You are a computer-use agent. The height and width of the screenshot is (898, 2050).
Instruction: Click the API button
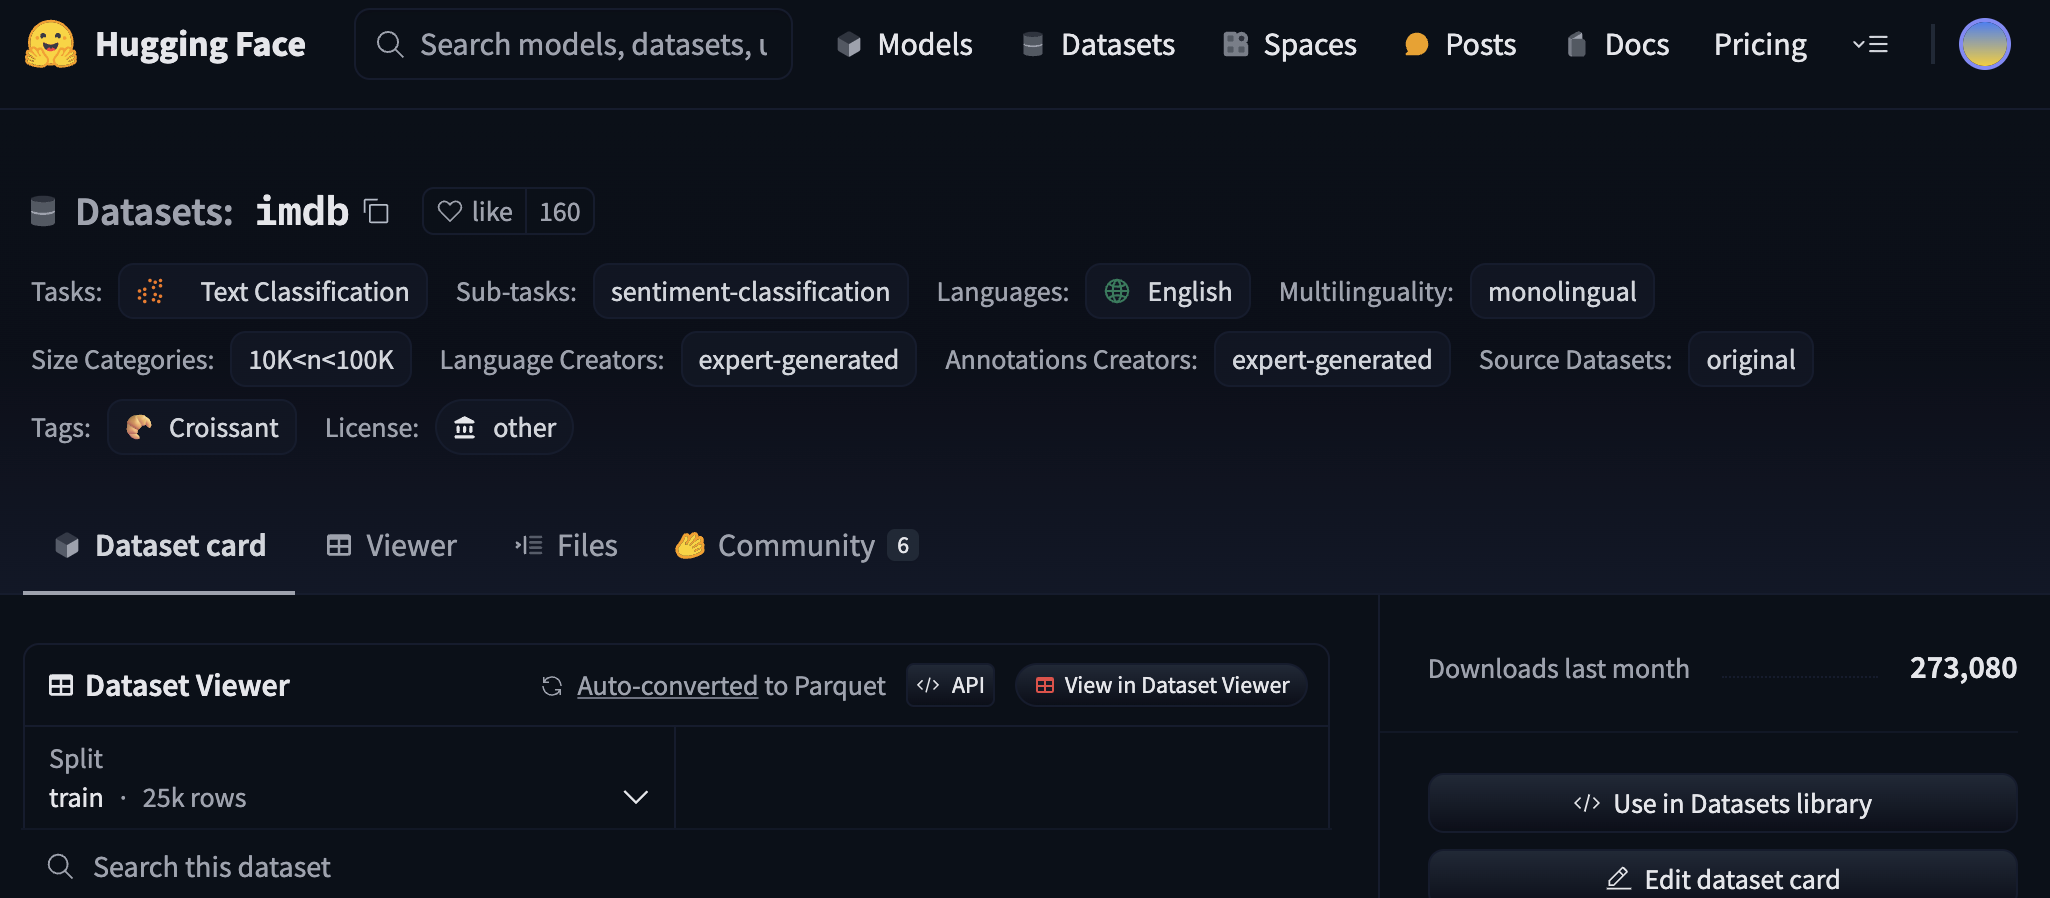click(950, 685)
